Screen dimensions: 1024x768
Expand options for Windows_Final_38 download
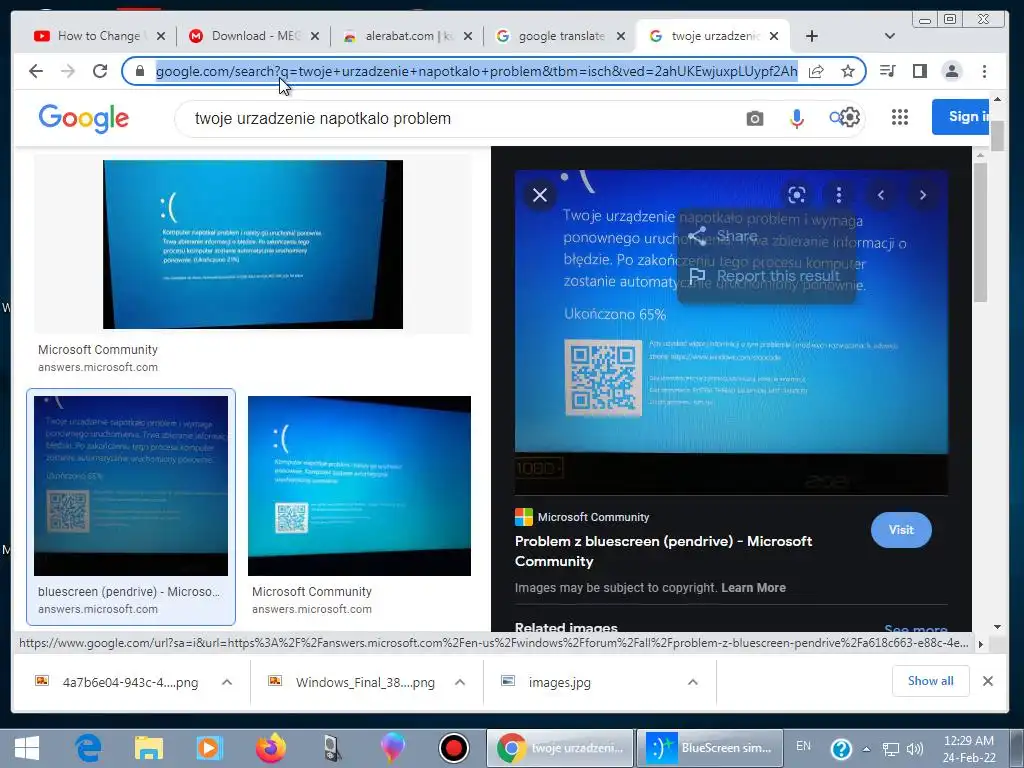pos(460,682)
